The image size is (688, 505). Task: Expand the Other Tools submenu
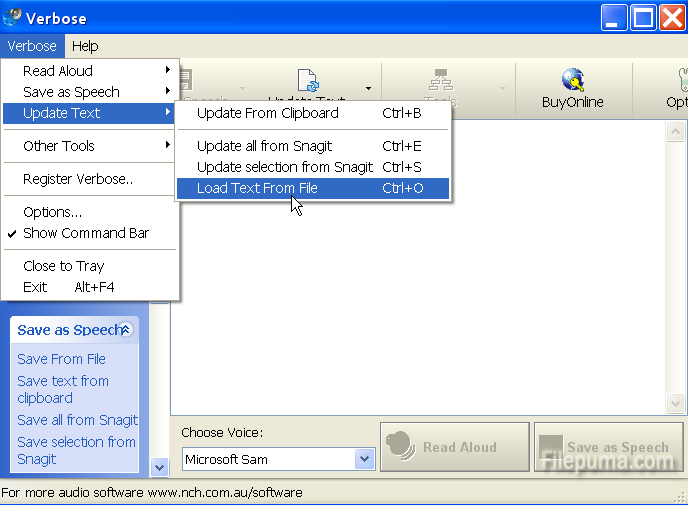pos(90,146)
